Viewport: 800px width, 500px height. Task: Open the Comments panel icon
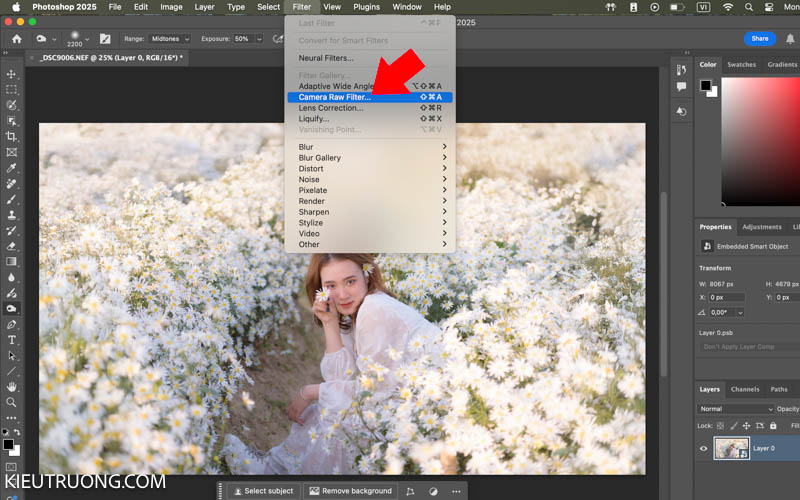point(681,87)
